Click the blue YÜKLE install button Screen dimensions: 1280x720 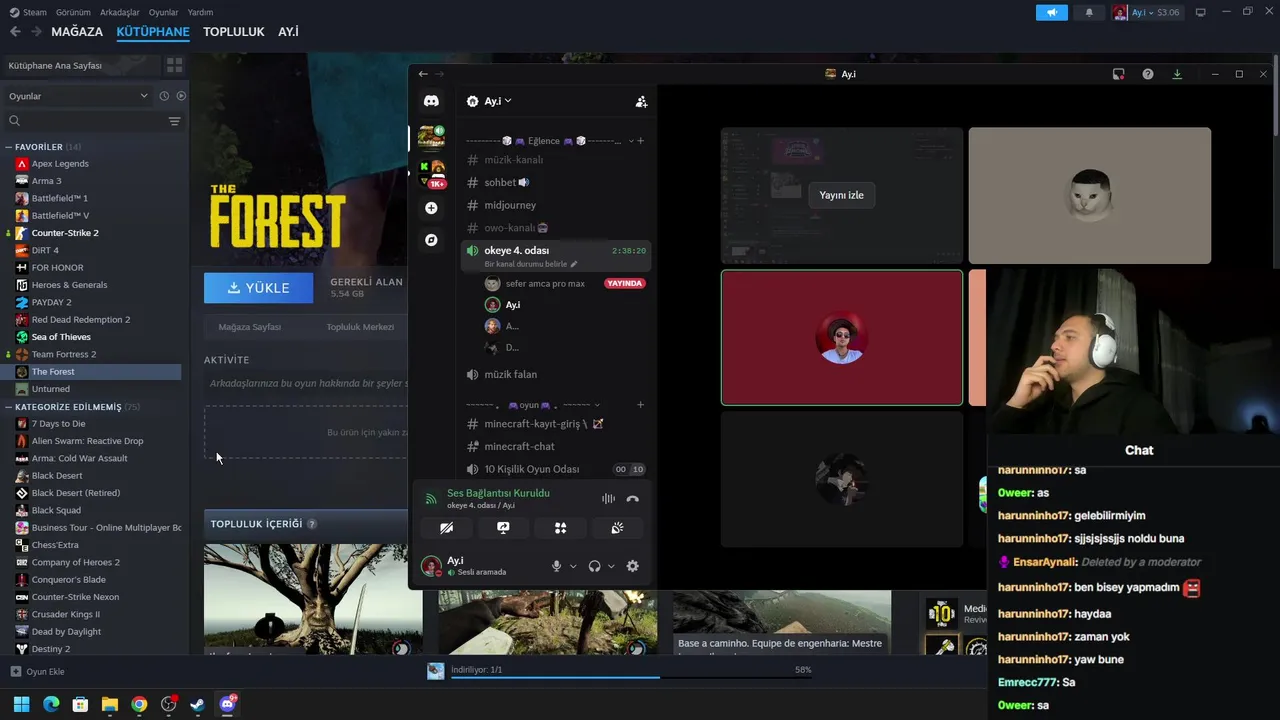[258, 288]
